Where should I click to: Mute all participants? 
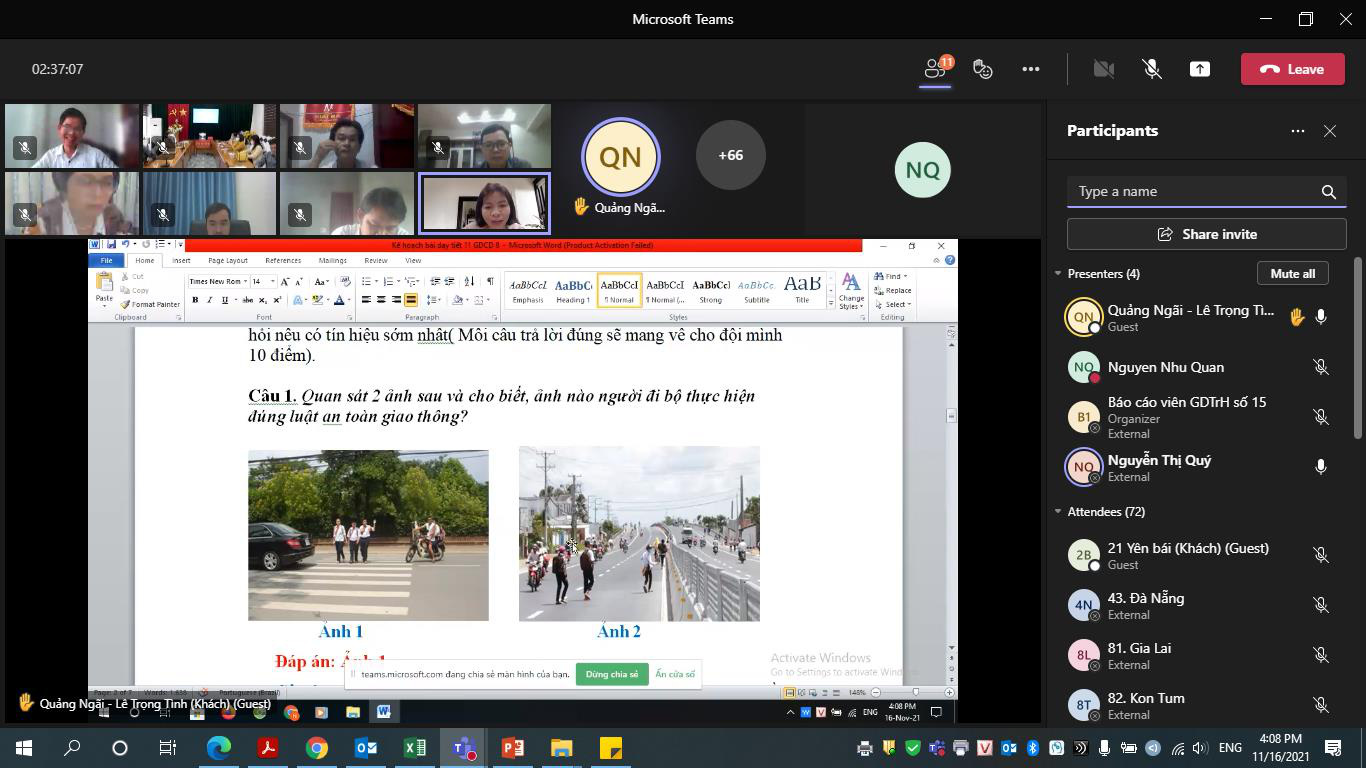1292,273
